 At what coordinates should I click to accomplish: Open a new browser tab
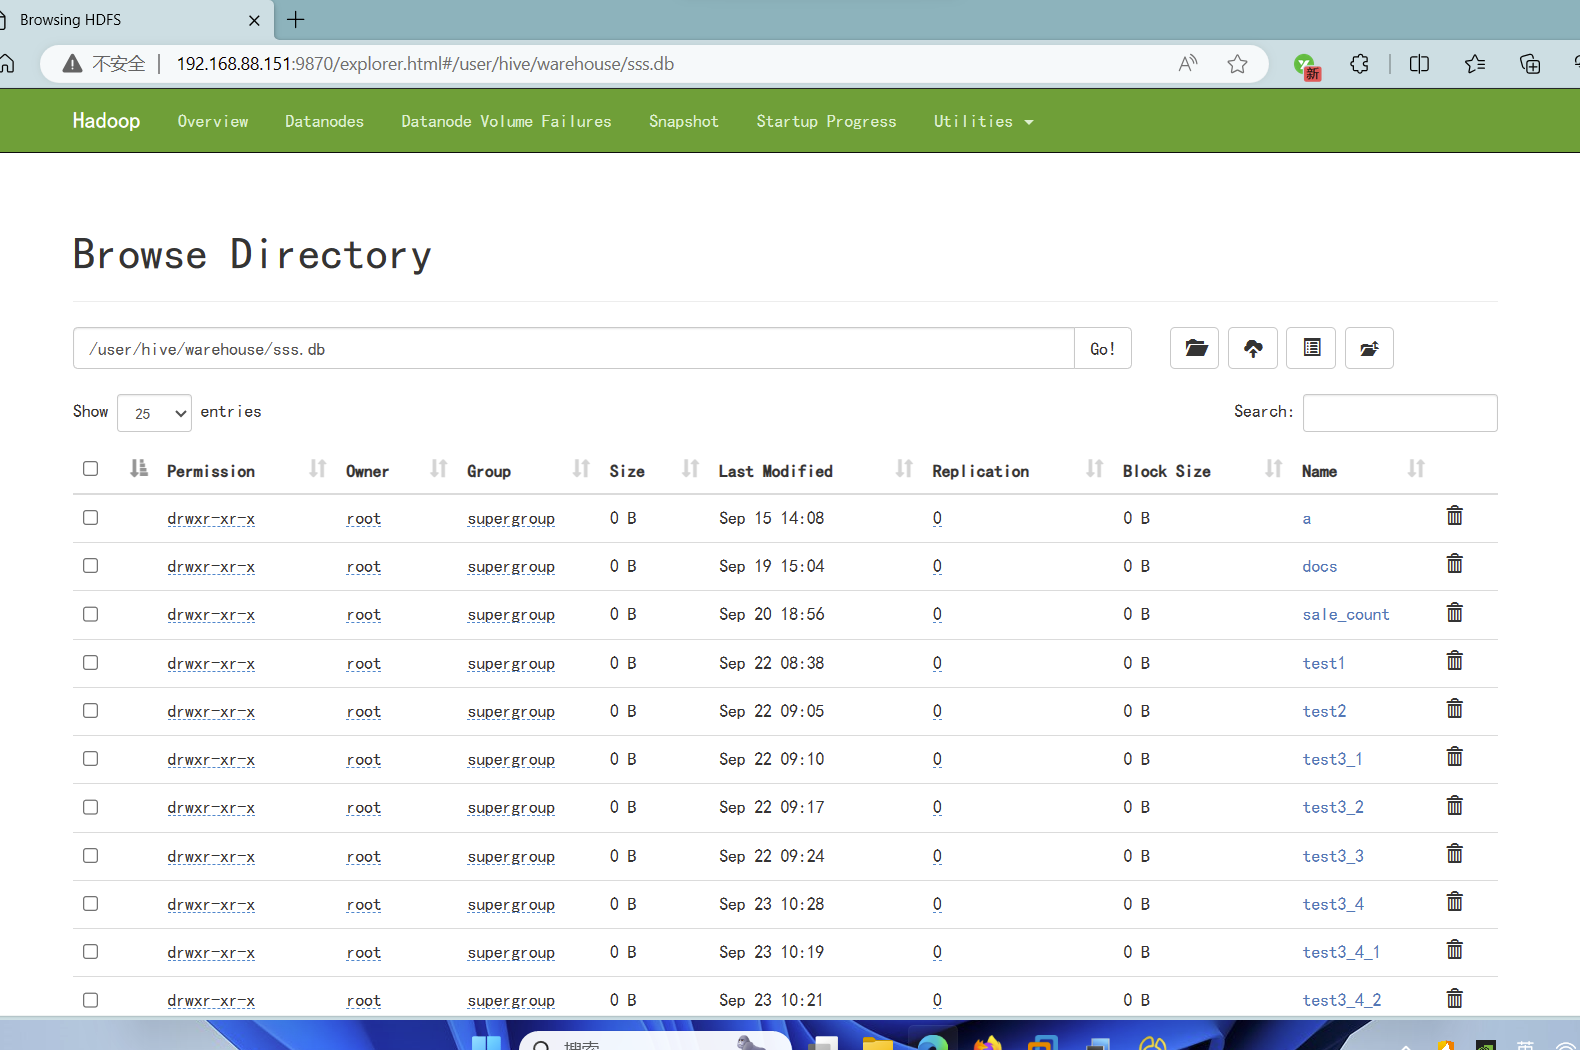click(296, 20)
